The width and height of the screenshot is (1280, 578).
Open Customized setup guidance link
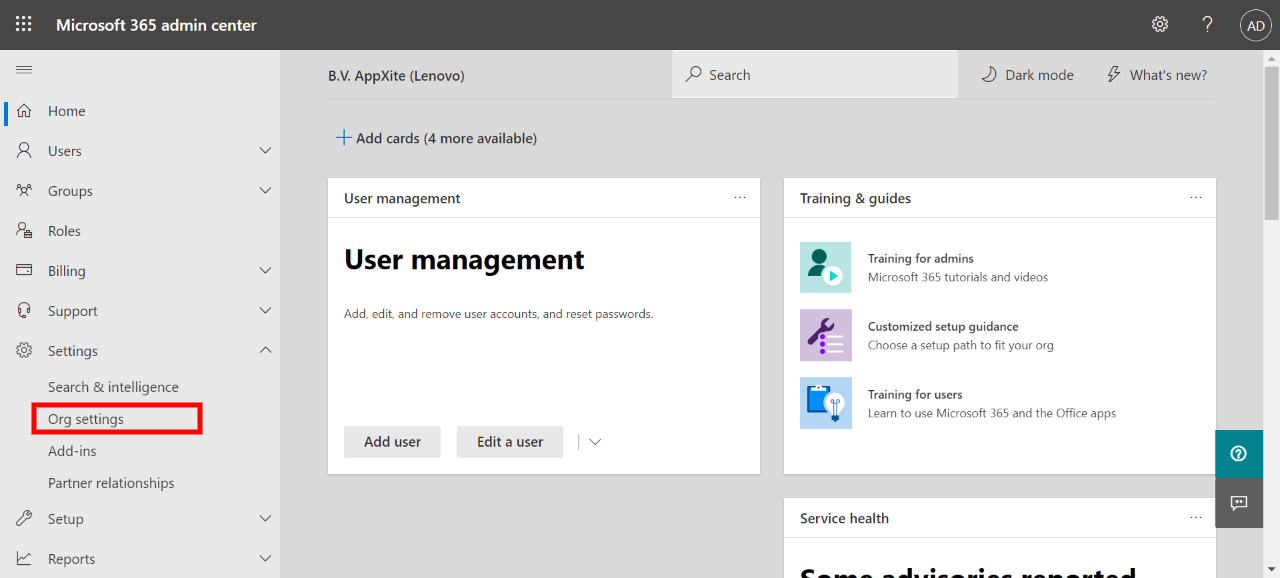click(943, 326)
